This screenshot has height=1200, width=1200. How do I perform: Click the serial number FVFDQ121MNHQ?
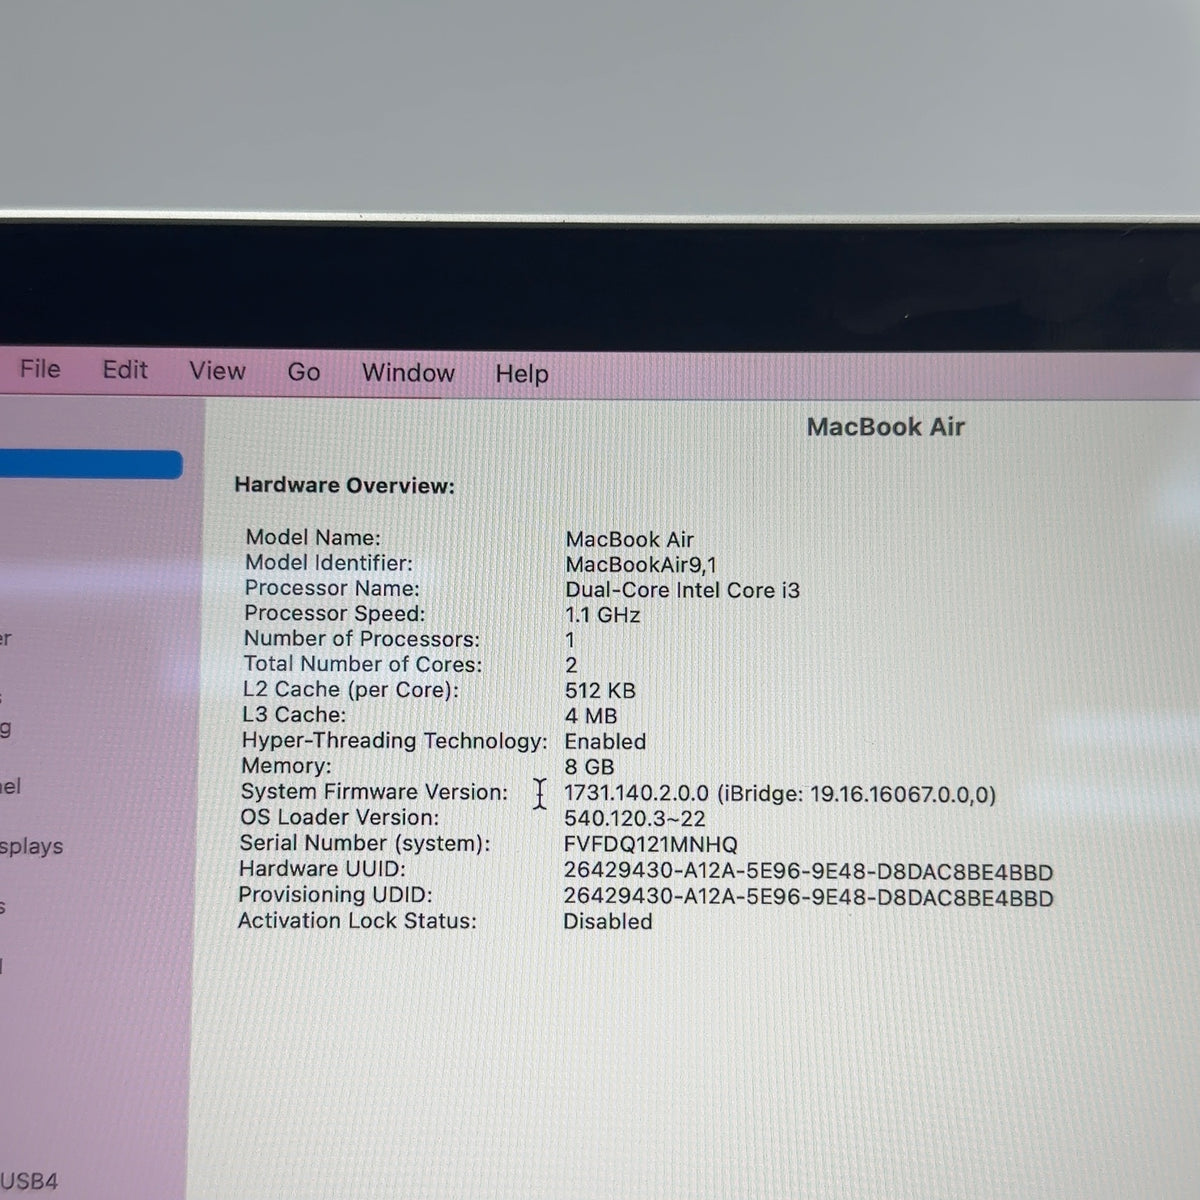(650, 845)
